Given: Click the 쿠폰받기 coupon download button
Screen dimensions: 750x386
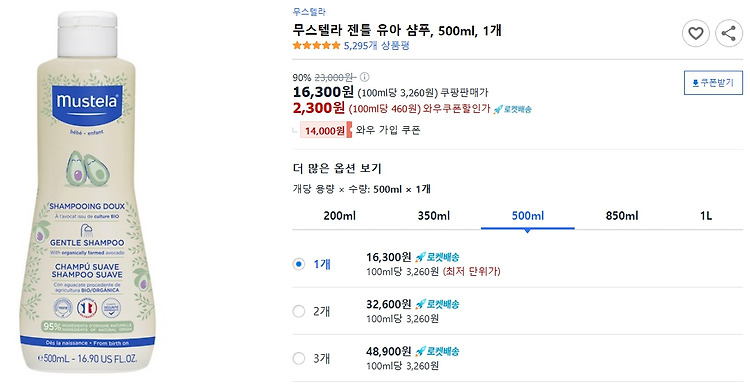Looking at the screenshot, I should (x=713, y=83).
